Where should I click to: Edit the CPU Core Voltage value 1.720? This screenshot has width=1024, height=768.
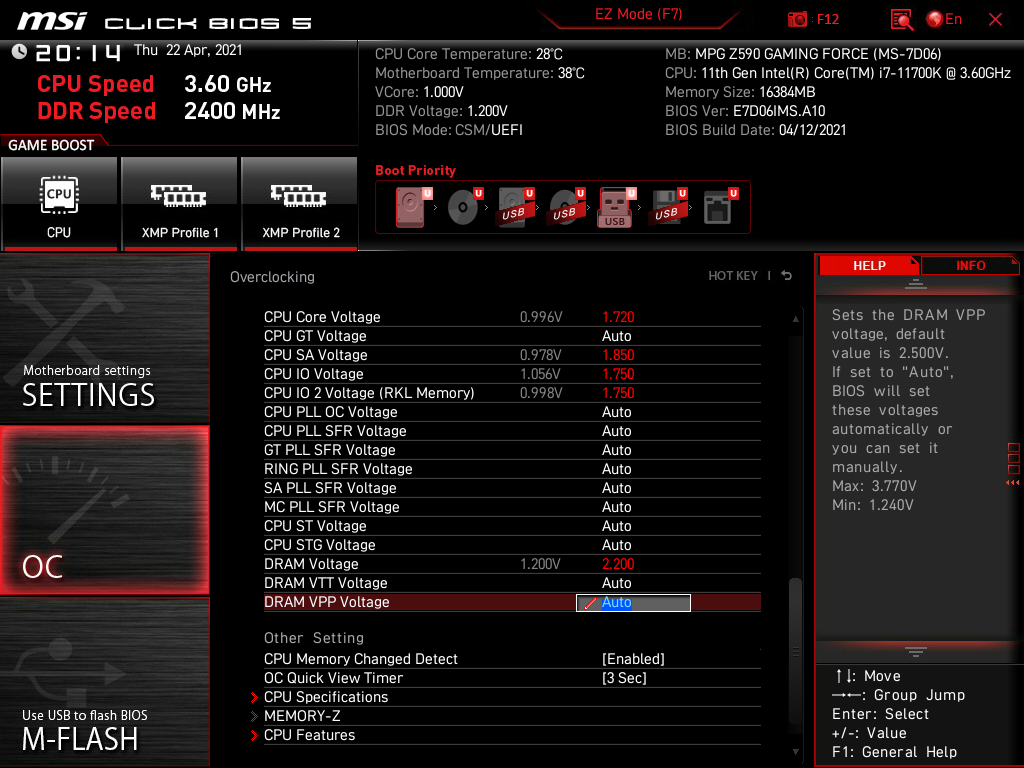[x=618, y=317]
